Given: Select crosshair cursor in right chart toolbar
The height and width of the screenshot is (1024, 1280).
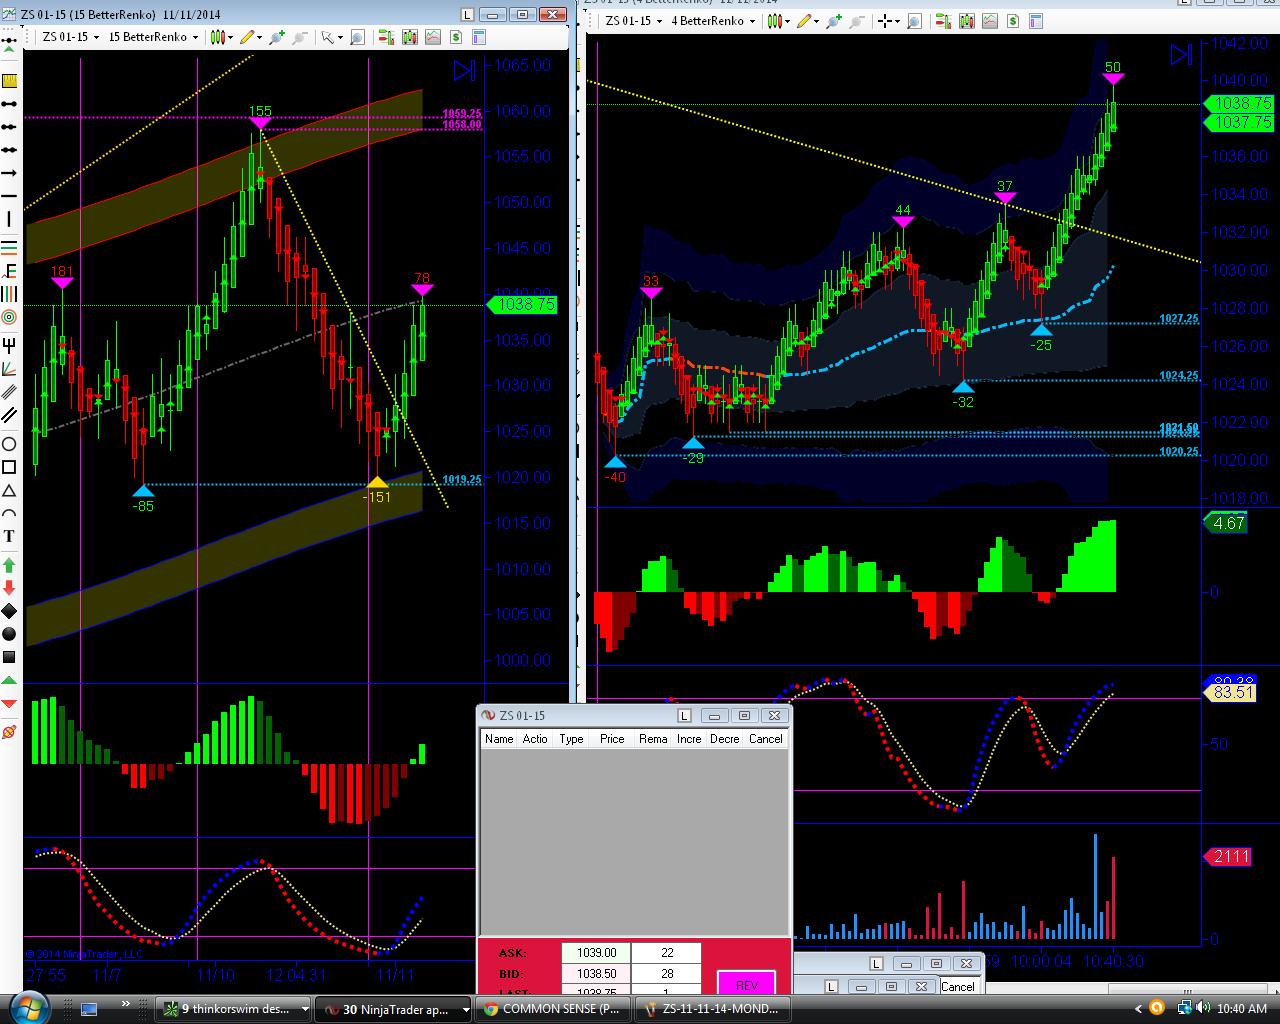Looking at the screenshot, I should pyautogui.click(x=883, y=21).
